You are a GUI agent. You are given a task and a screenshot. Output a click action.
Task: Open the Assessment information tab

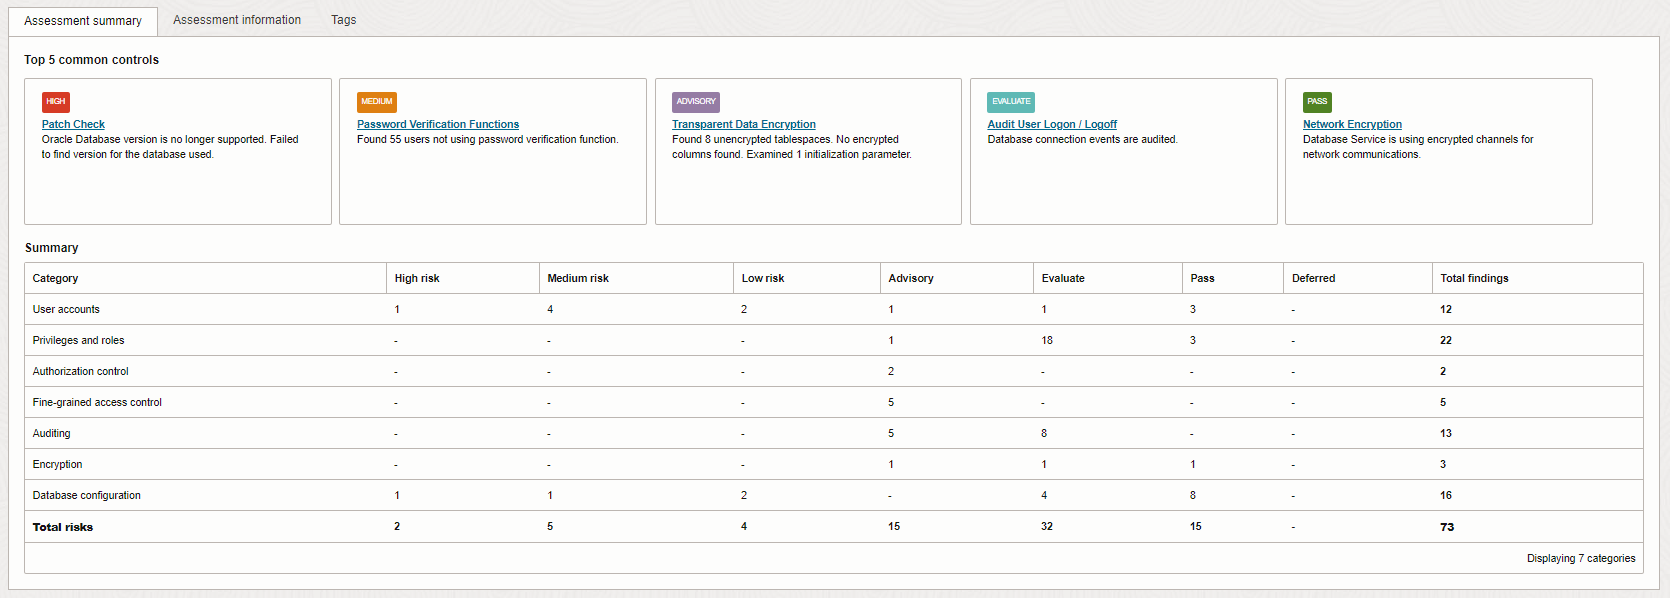click(x=237, y=20)
